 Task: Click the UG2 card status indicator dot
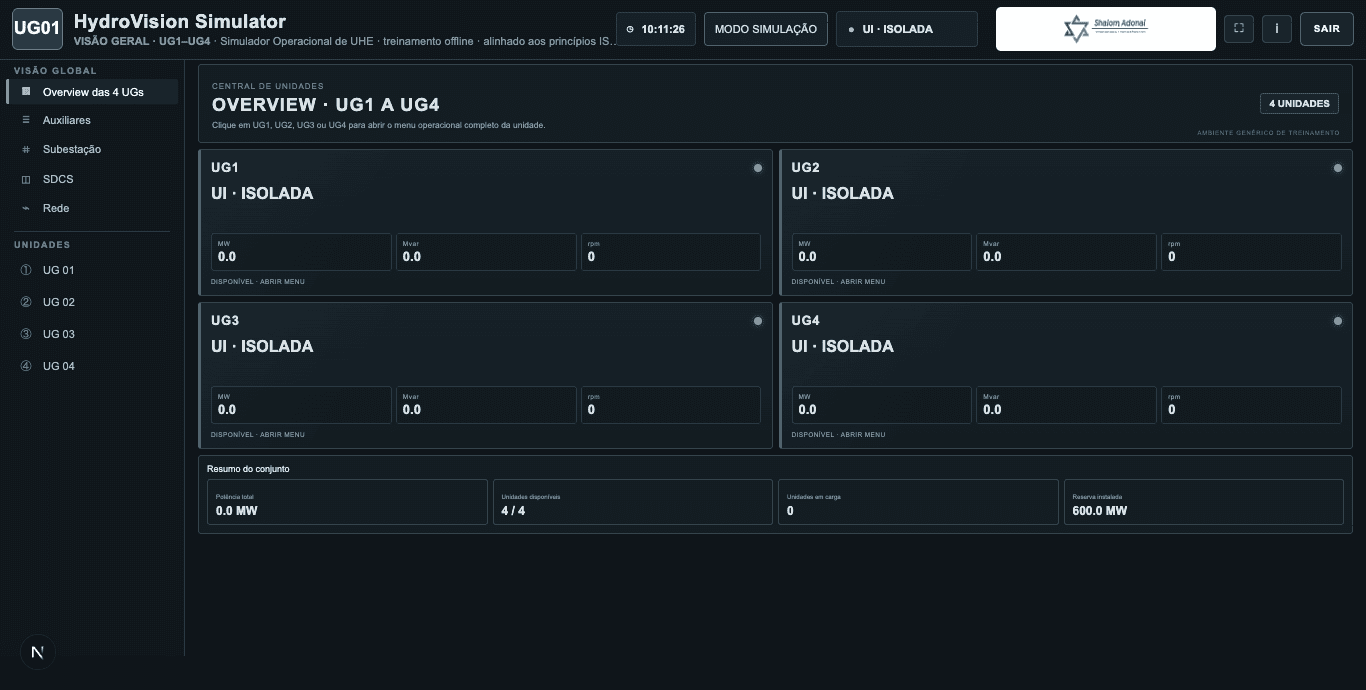[1338, 168]
